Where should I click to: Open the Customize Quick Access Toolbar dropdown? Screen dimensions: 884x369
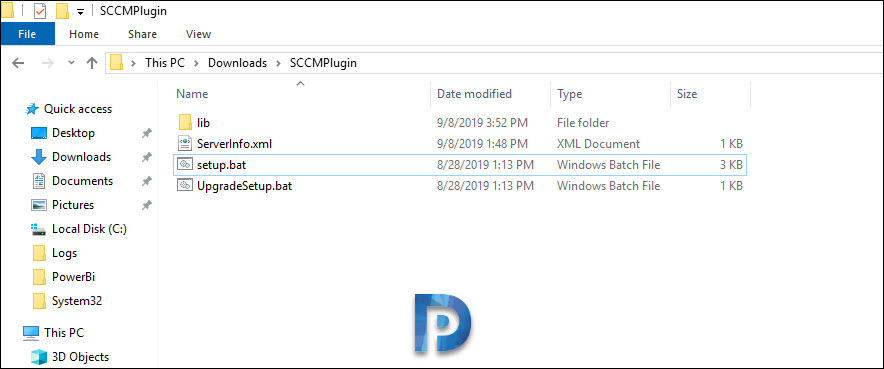(x=80, y=11)
